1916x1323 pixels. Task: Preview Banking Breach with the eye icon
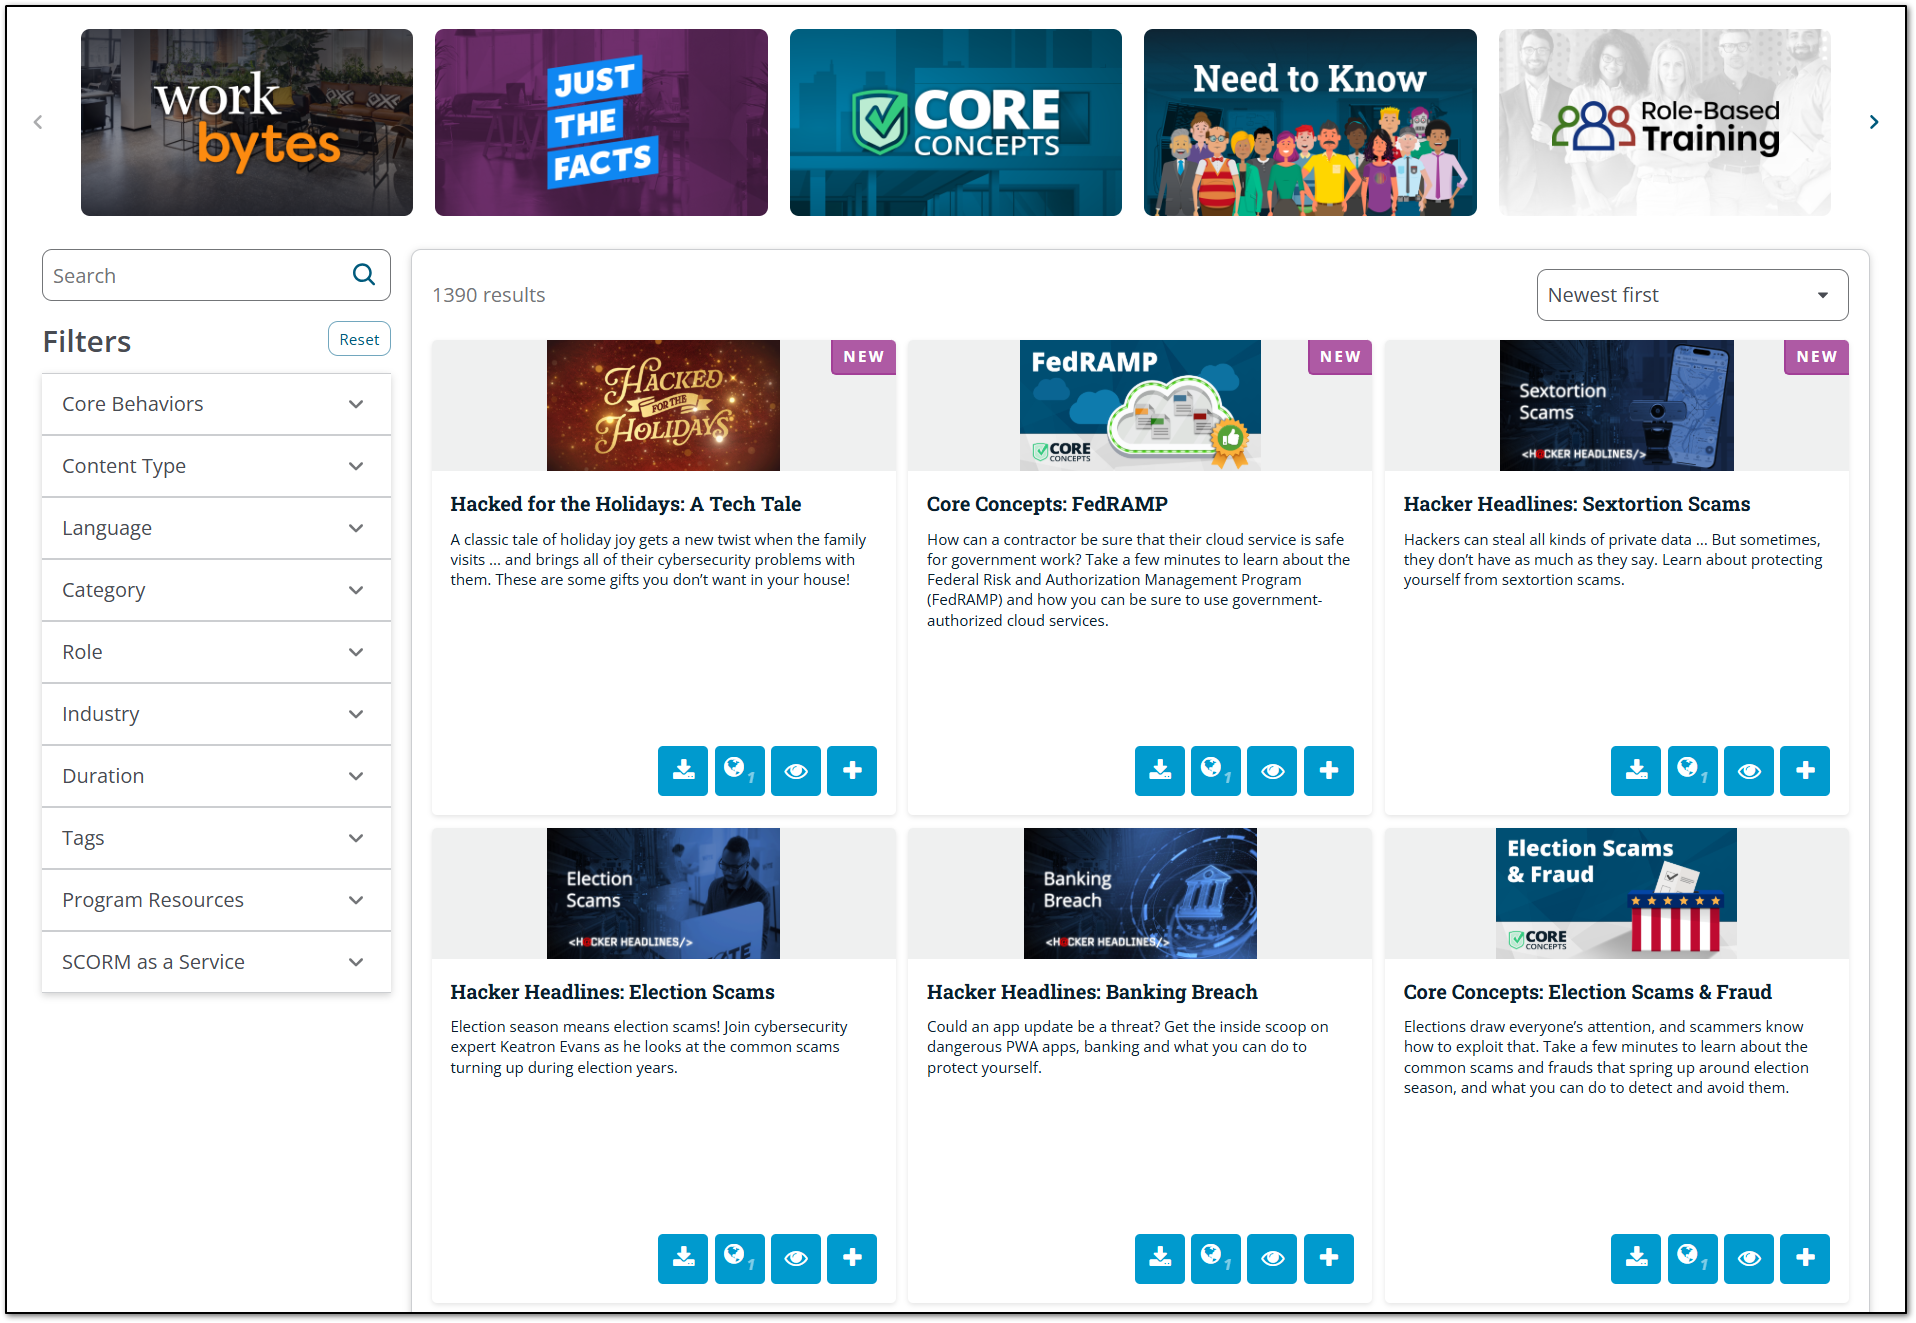(1273, 1258)
